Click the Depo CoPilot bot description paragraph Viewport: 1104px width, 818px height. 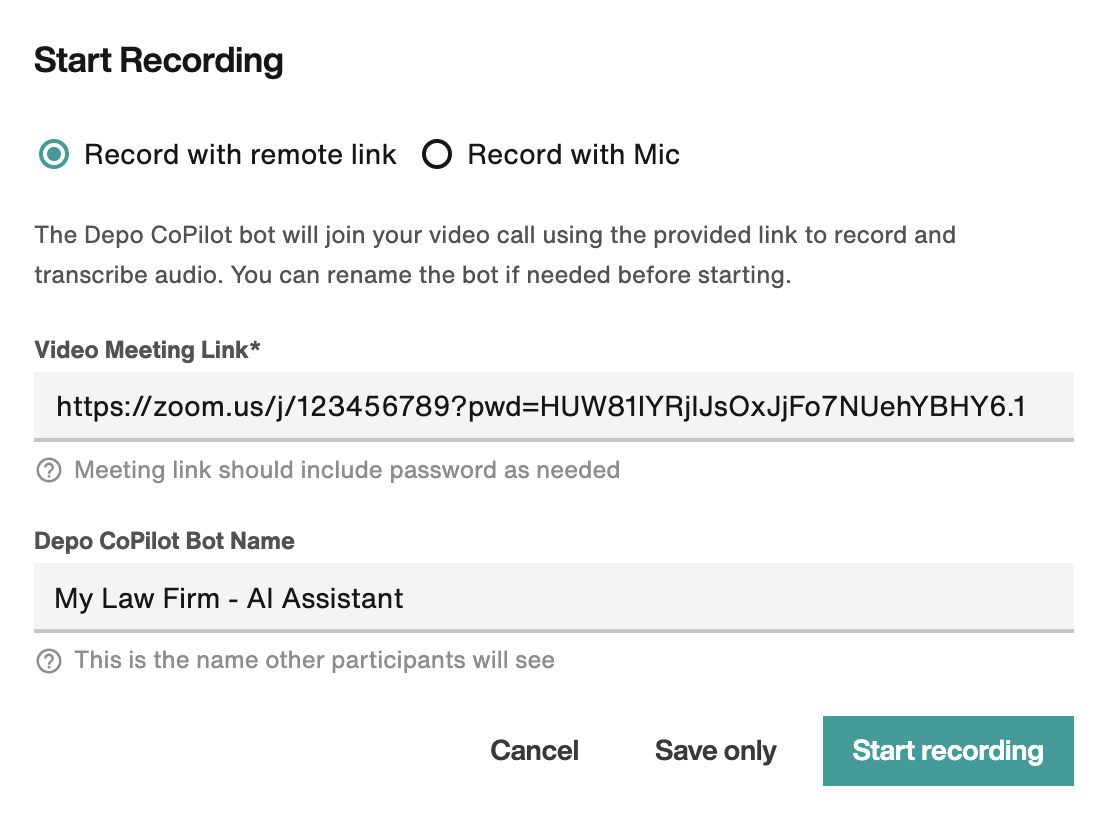click(x=495, y=254)
